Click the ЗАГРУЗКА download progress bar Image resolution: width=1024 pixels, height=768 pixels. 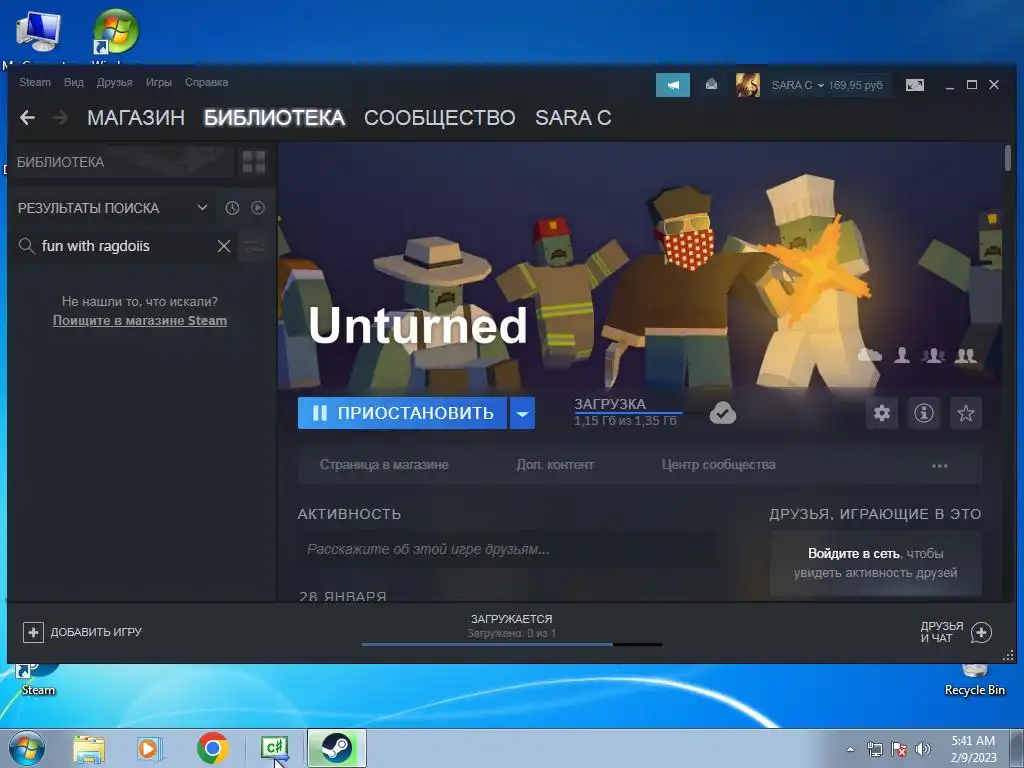[628, 413]
